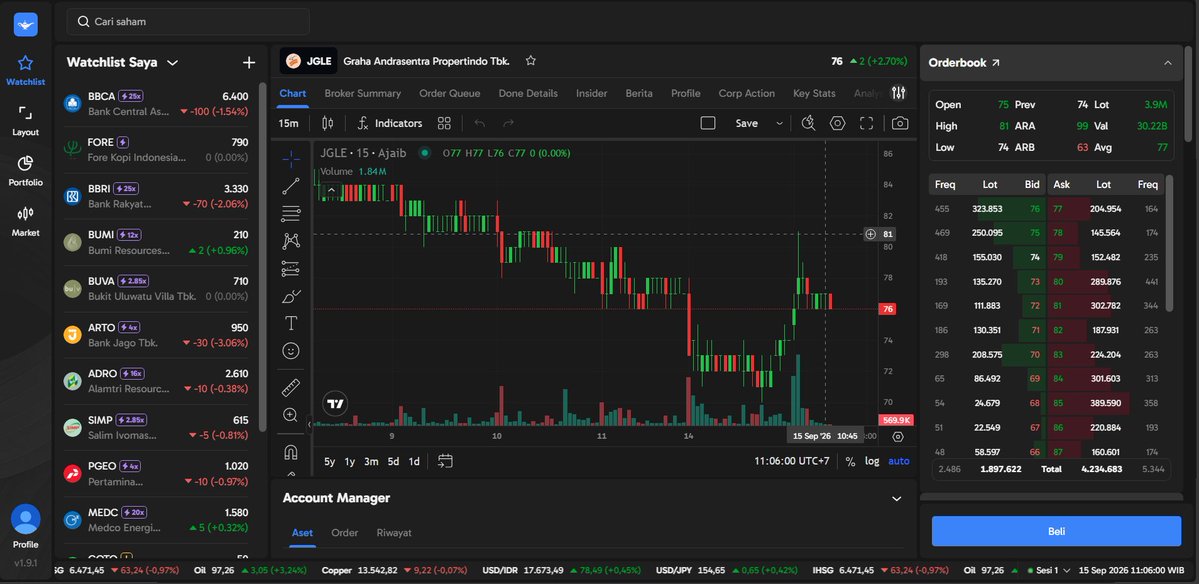Set chart range to 1d
The height and width of the screenshot is (584, 1199).
pyautogui.click(x=414, y=461)
